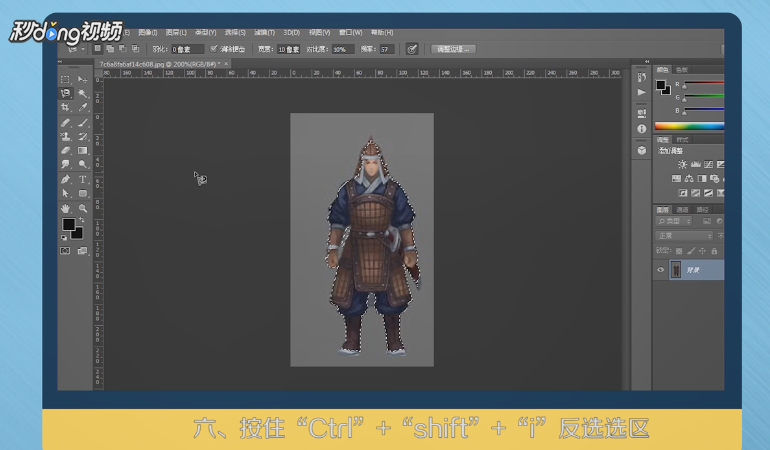Toggle lock transparent pixels
This screenshot has height=450, width=770.
tap(679, 251)
